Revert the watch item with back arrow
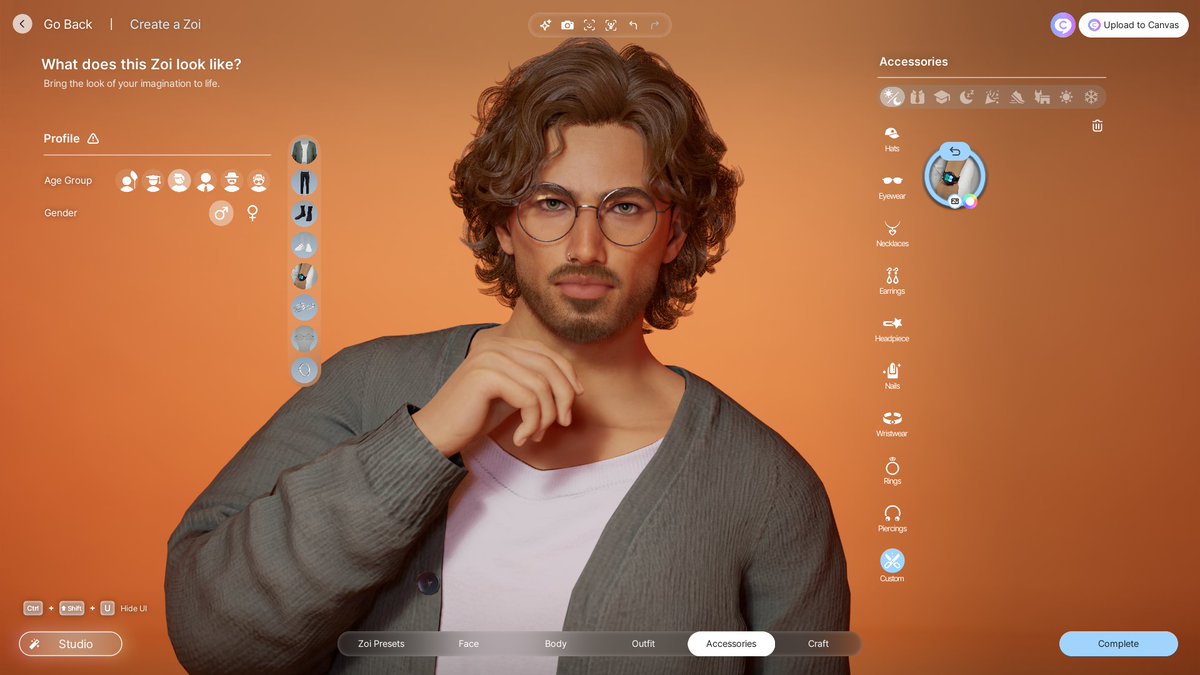 pos(954,151)
